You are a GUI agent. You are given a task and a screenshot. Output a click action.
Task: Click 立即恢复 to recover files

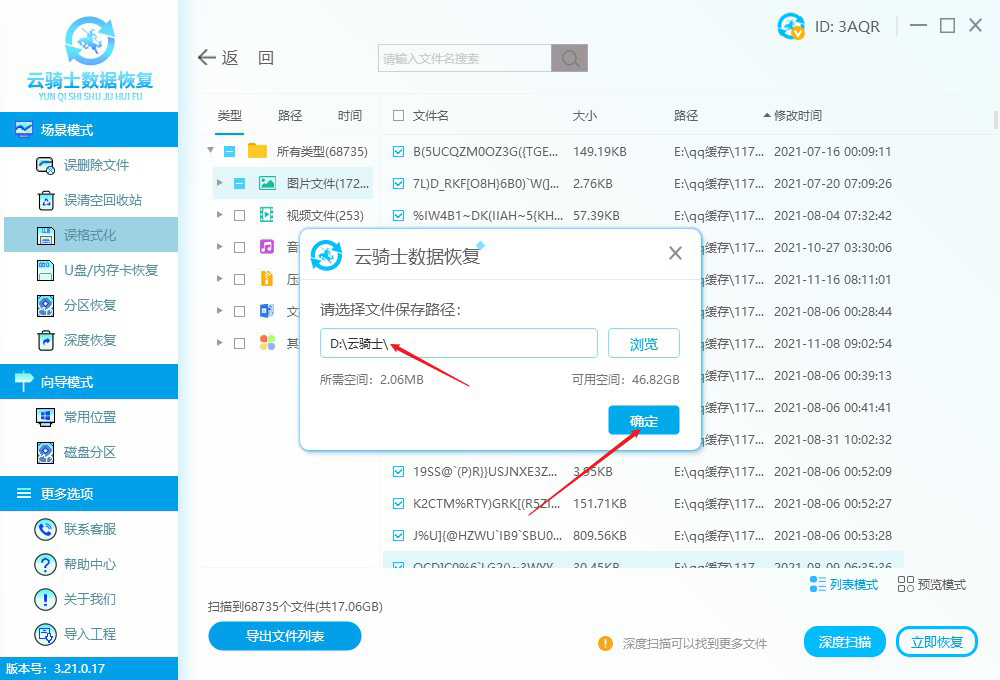click(x=937, y=642)
